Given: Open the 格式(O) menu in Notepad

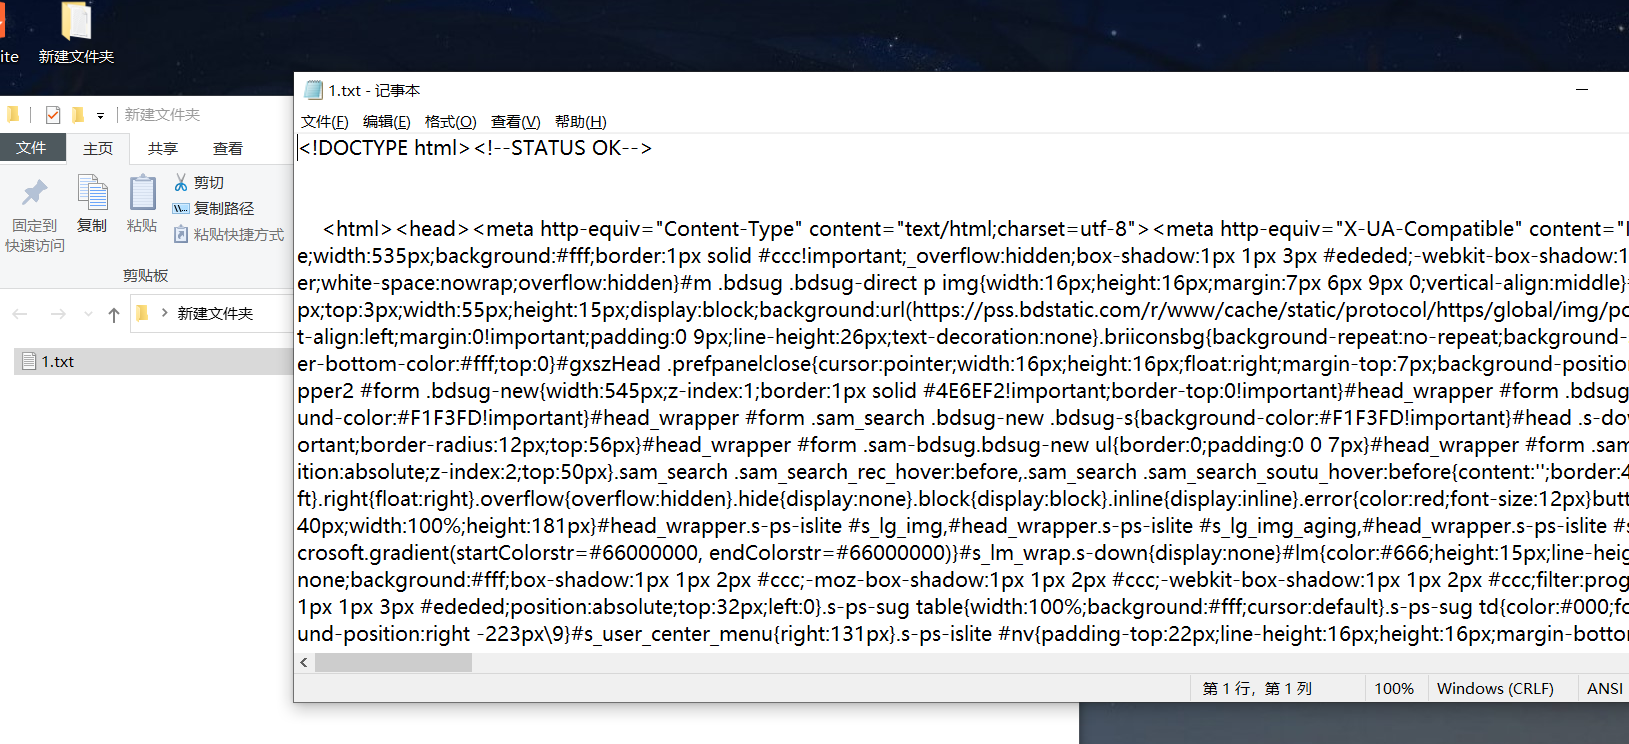Looking at the screenshot, I should click(x=450, y=121).
